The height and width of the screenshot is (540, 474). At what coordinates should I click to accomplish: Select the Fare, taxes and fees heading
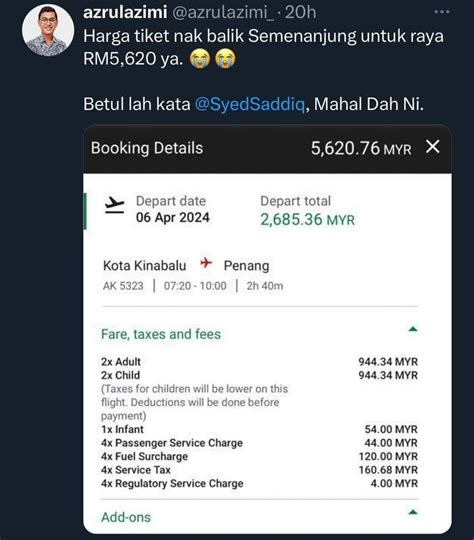161,334
